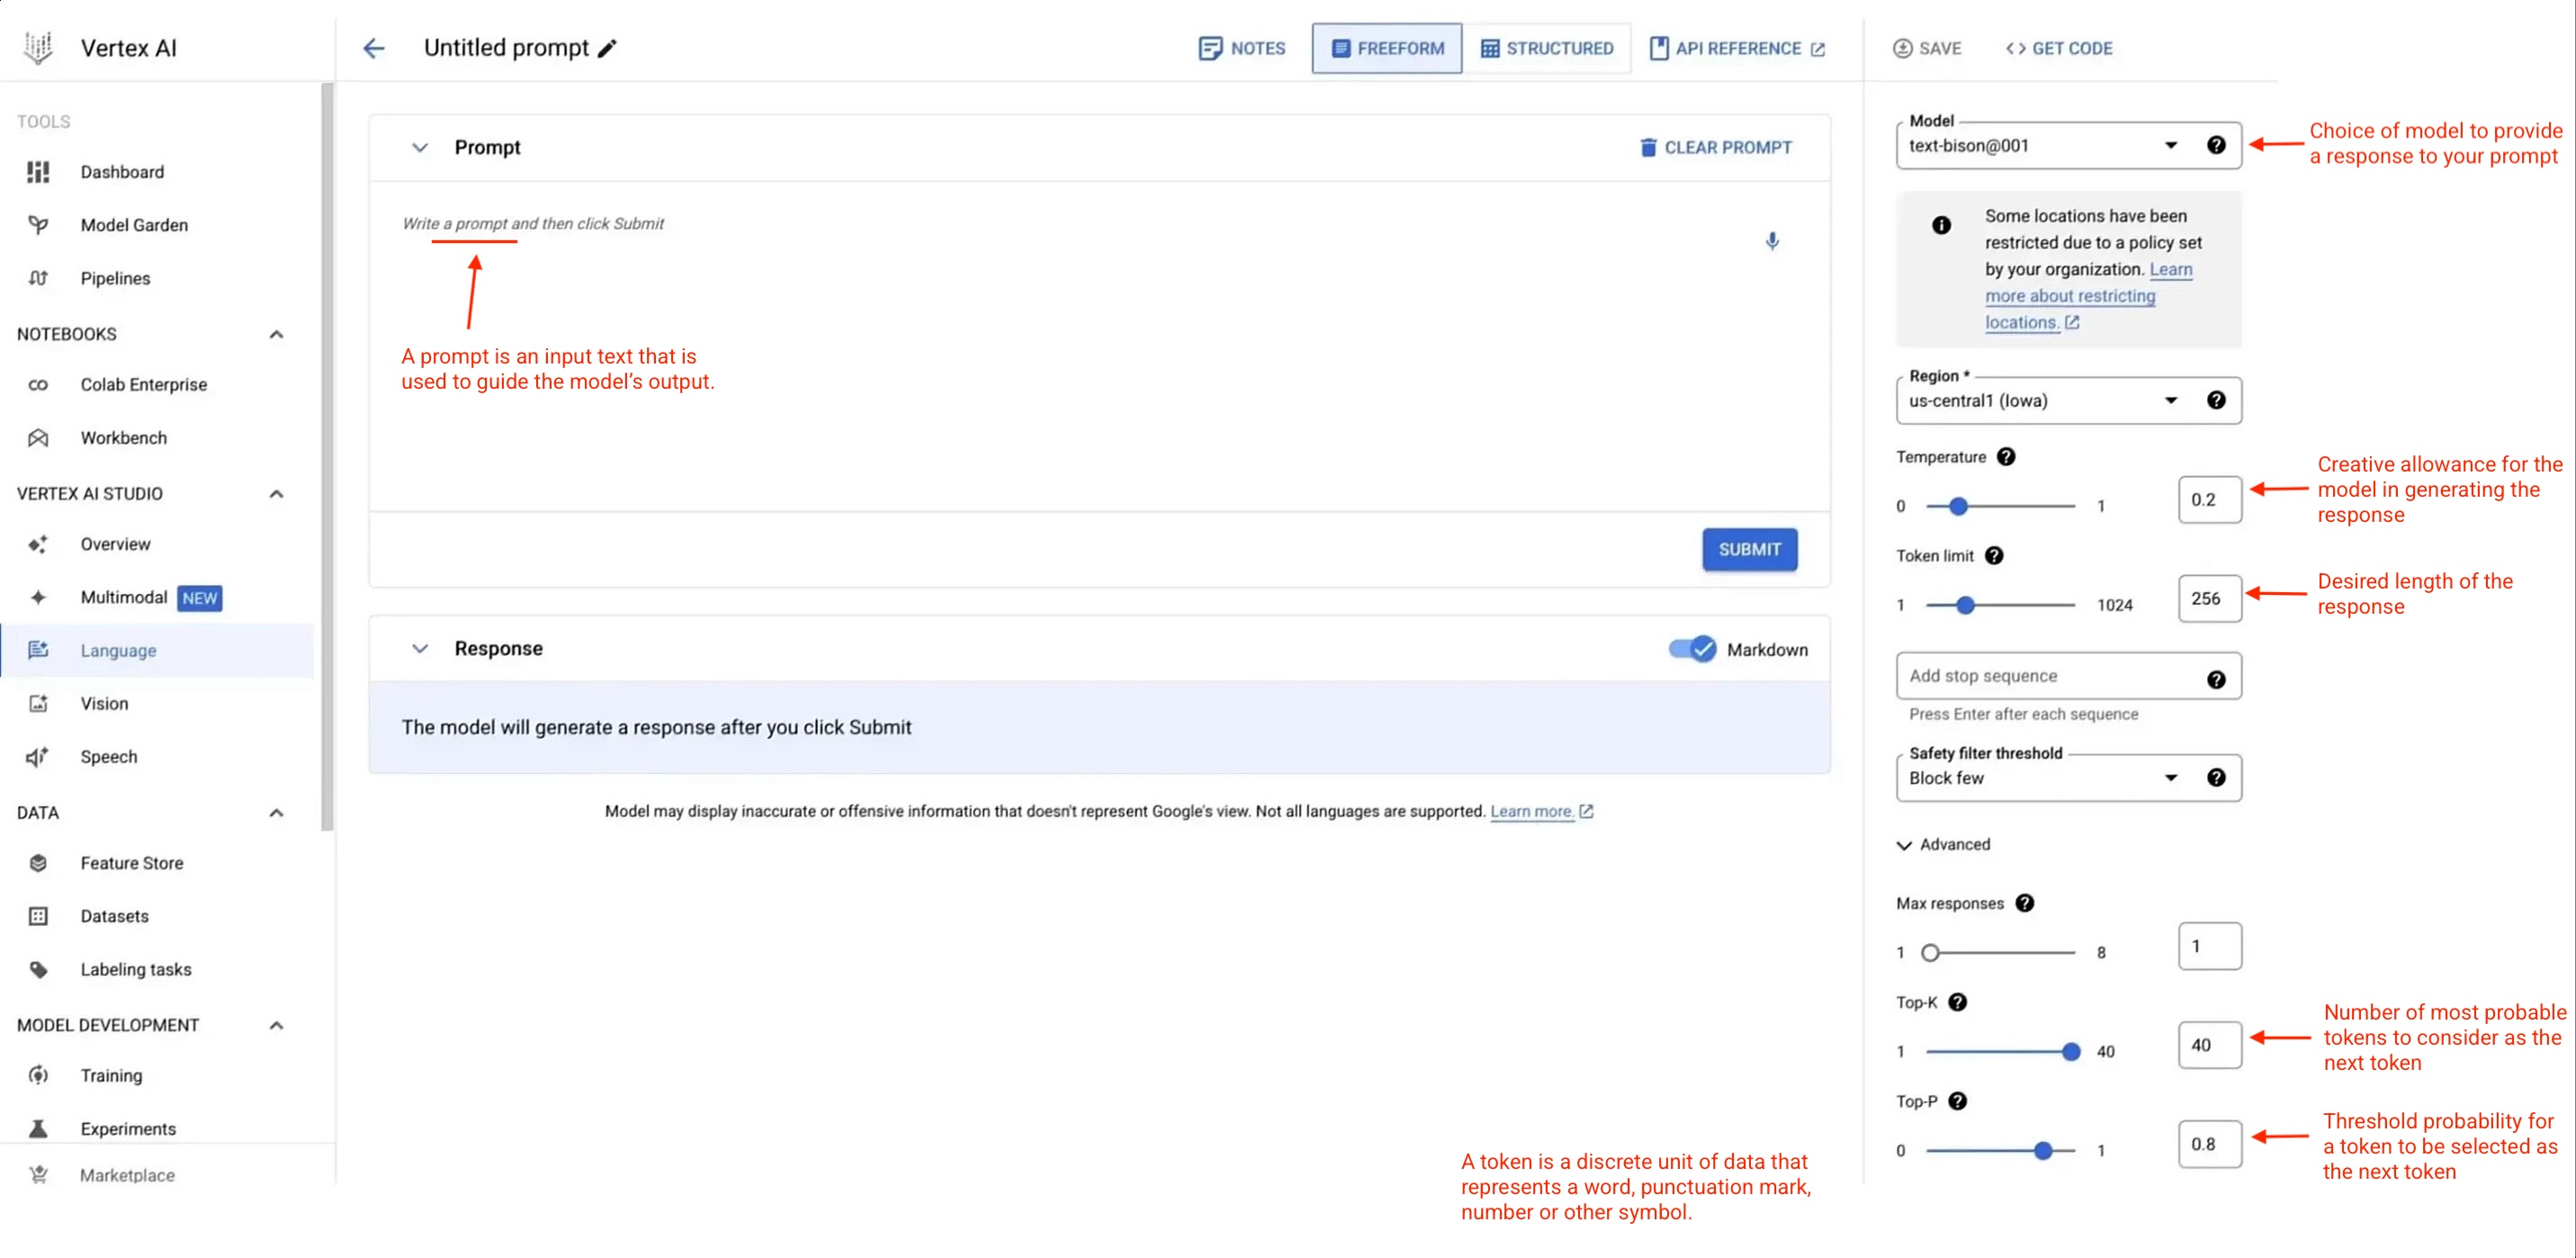Click the Pipelines sidebar icon
This screenshot has height=1258, width=2576.
click(38, 278)
